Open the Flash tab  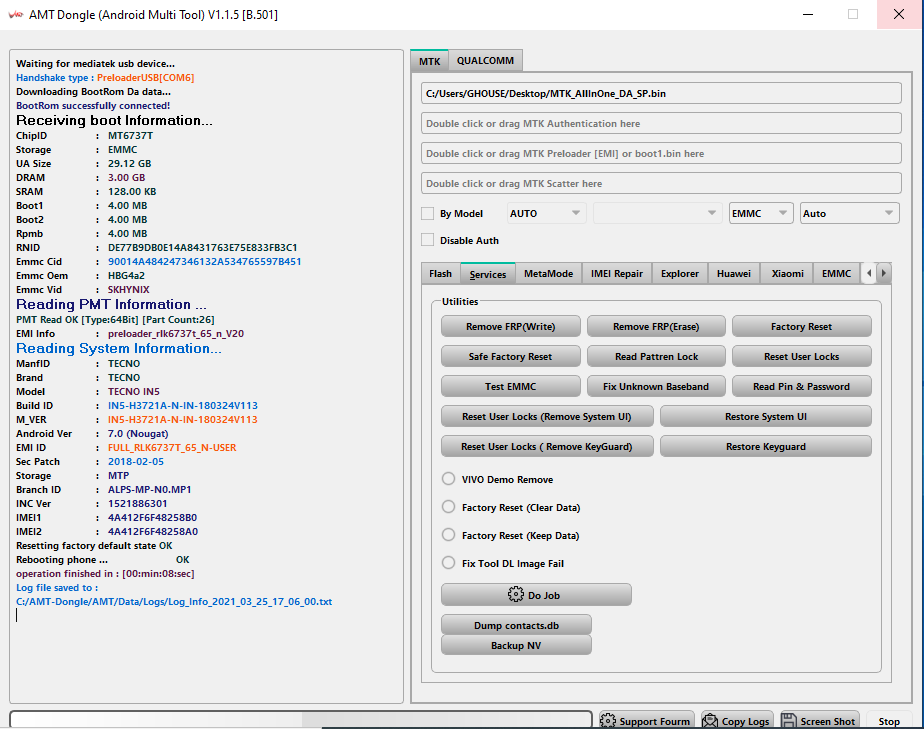pos(440,274)
